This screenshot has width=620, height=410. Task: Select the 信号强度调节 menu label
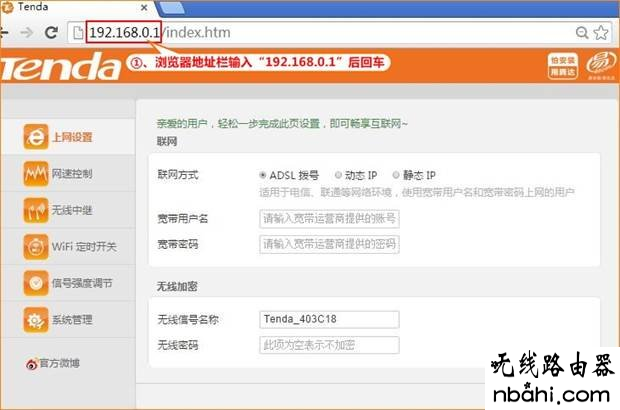(x=82, y=283)
